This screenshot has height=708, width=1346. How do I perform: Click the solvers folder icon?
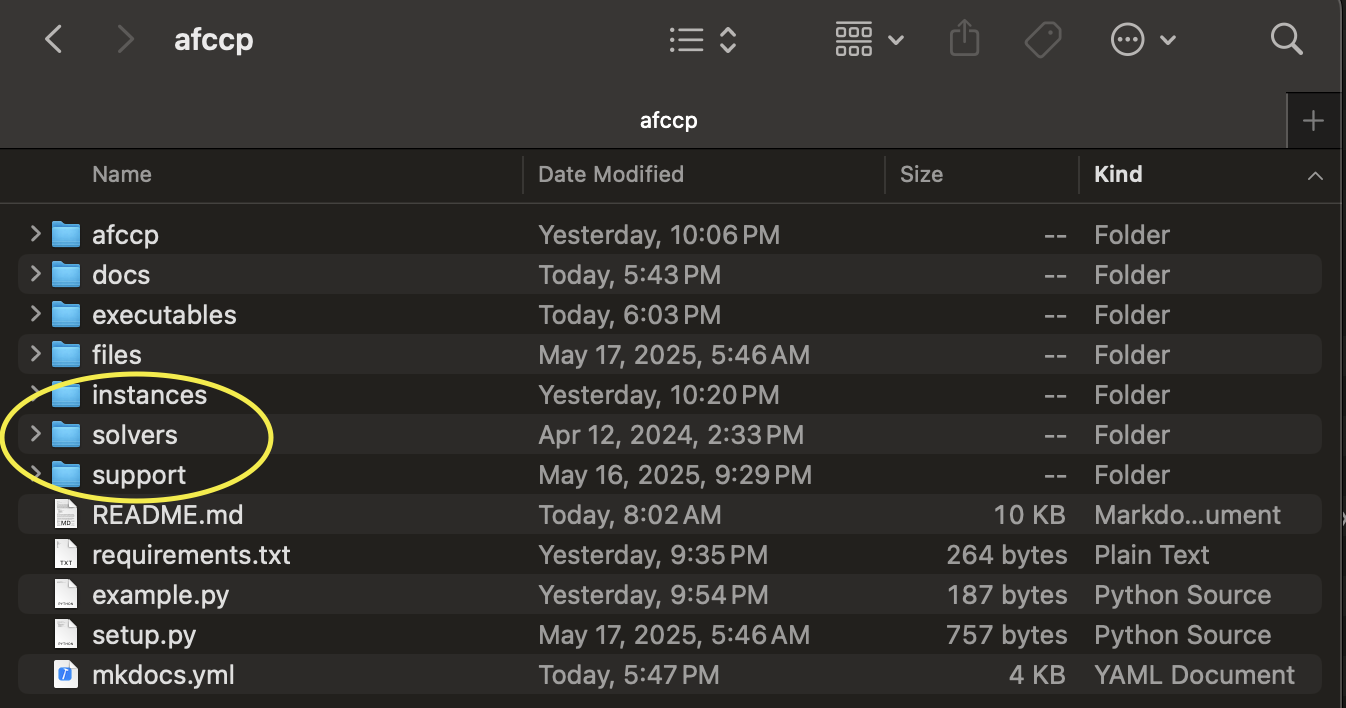pos(66,434)
